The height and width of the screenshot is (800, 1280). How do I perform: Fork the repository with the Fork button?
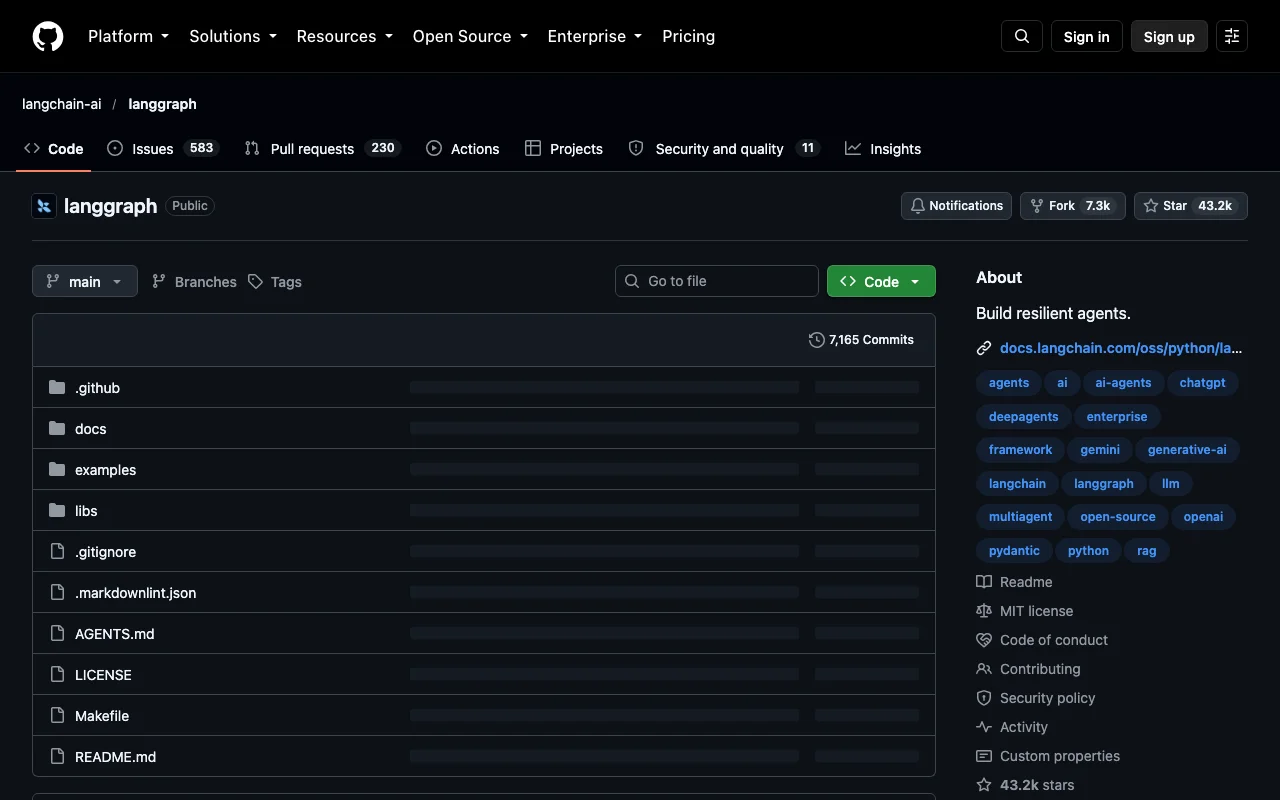tap(1073, 206)
